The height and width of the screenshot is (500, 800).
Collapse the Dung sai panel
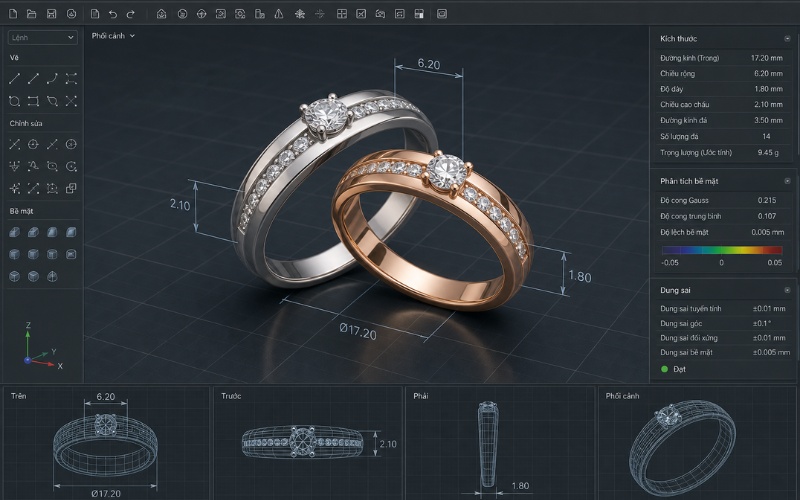click(x=787, y=290)
